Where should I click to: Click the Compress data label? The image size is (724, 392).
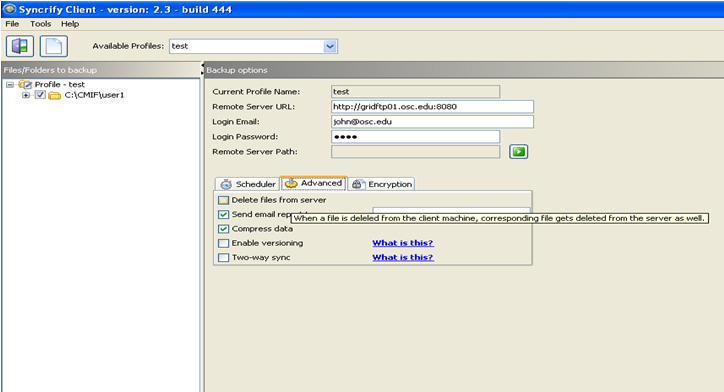[262, 229]
